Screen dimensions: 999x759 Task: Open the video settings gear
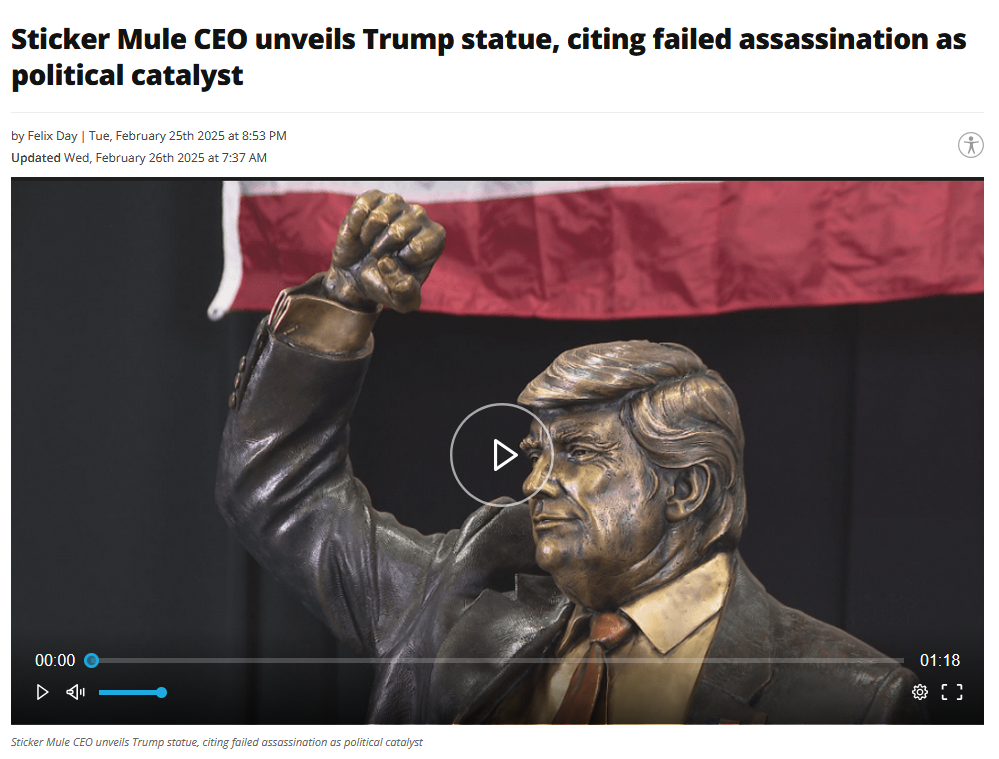pos(919,692)
